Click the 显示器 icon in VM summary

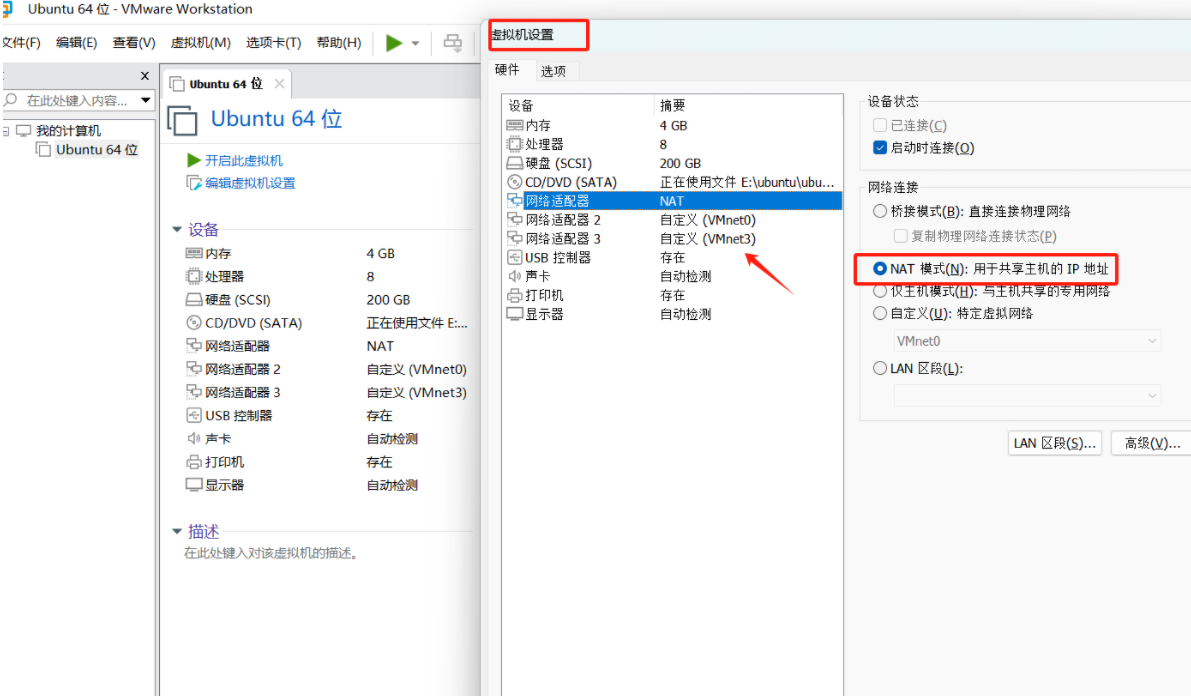[x=194, y=485]
